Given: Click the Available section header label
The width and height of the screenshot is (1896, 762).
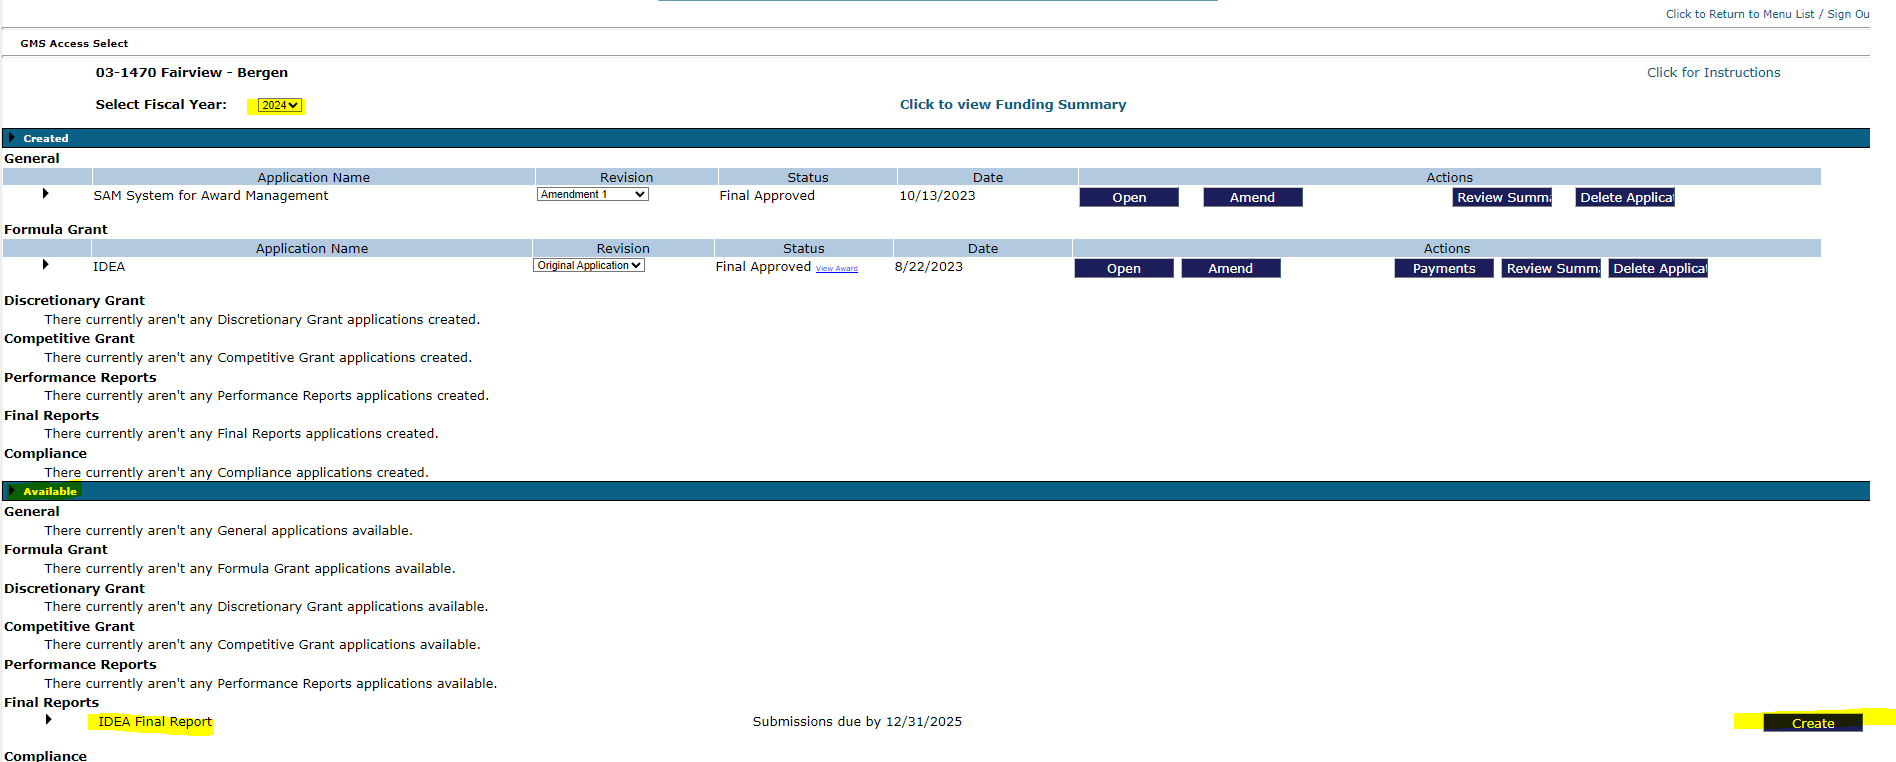Looking at the screenshot, I should coord(50,491).
